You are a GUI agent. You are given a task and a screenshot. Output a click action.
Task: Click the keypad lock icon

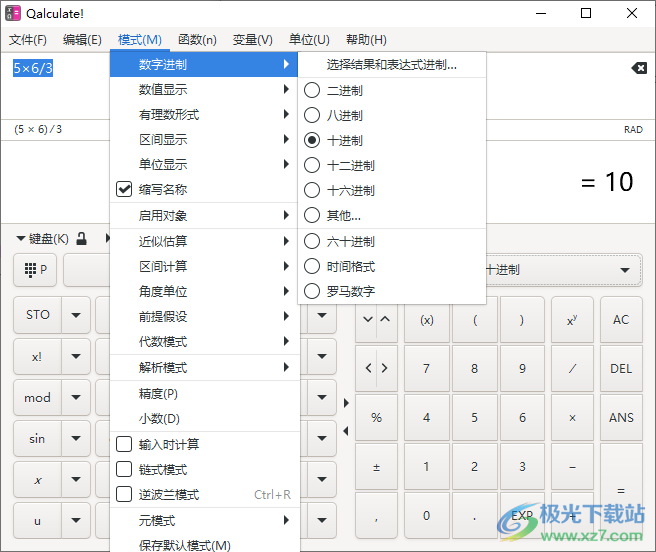point(82,239)
